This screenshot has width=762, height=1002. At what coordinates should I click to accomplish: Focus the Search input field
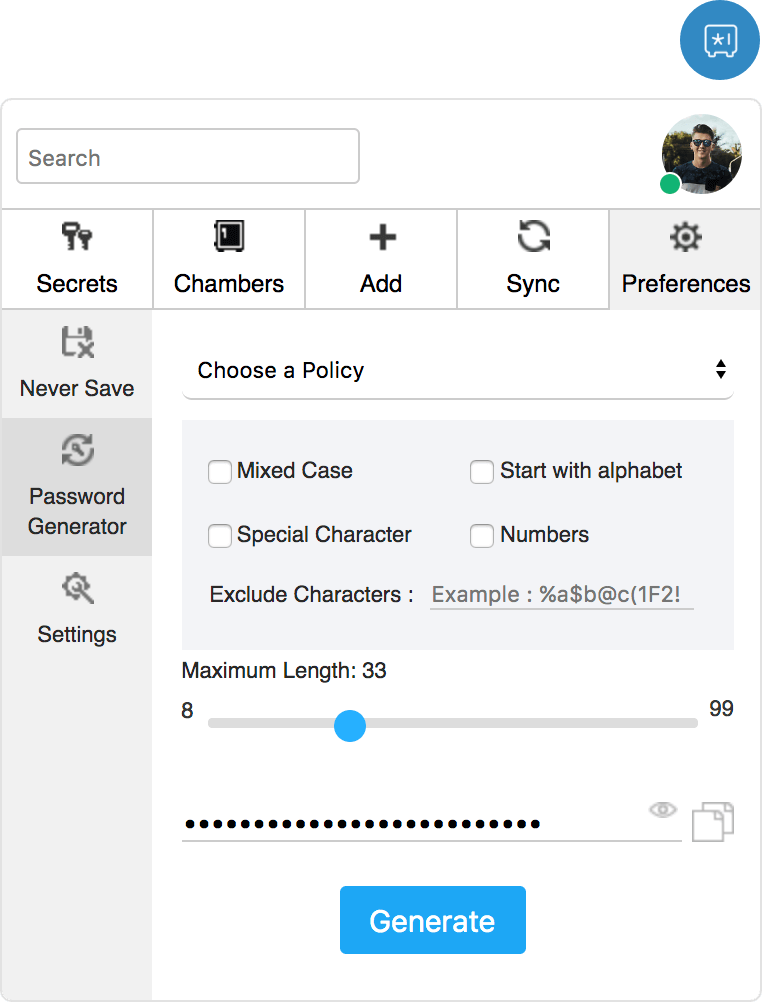188,156
